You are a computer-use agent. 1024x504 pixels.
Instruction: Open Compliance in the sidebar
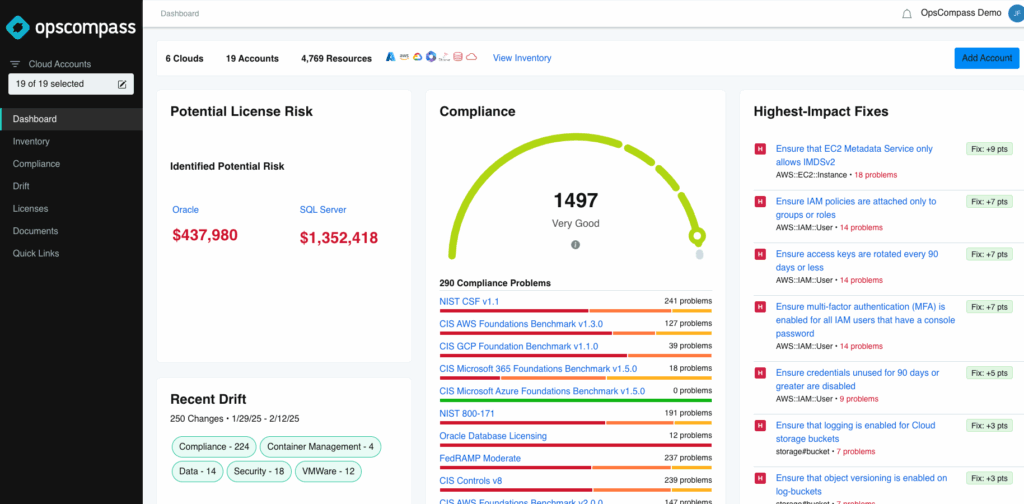37,164
